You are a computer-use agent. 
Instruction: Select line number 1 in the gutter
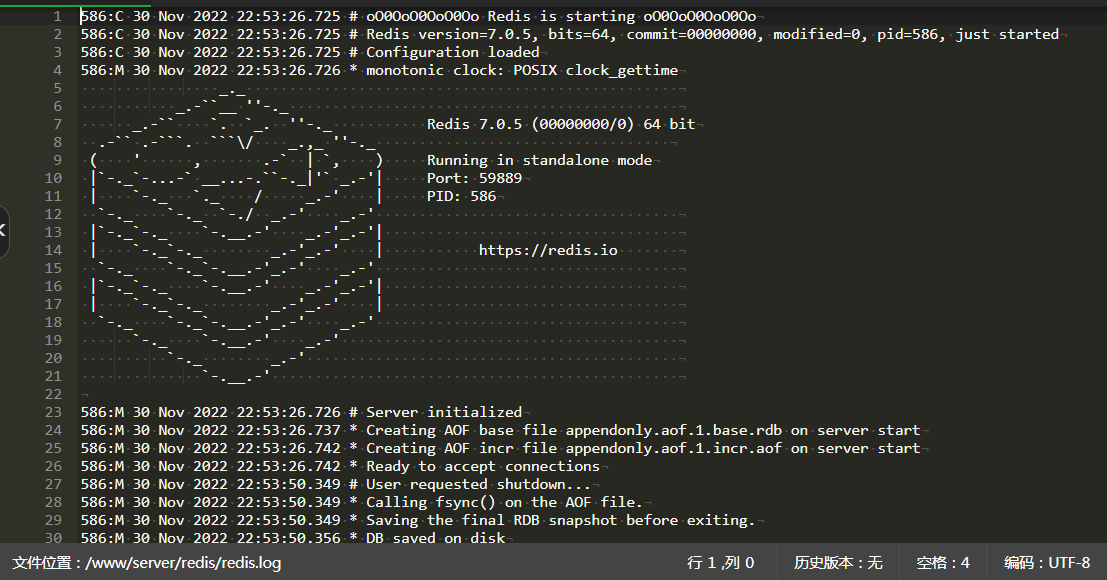(58, 16)
